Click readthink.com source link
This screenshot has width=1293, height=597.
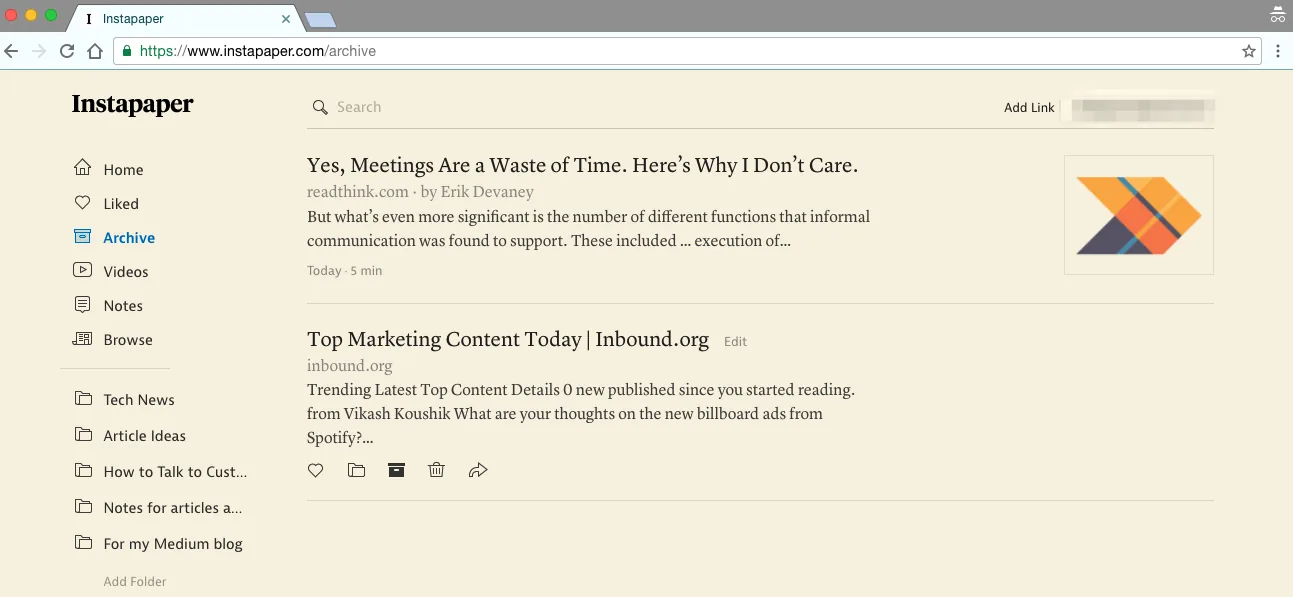pyautogui.click(x=358, y=192)
